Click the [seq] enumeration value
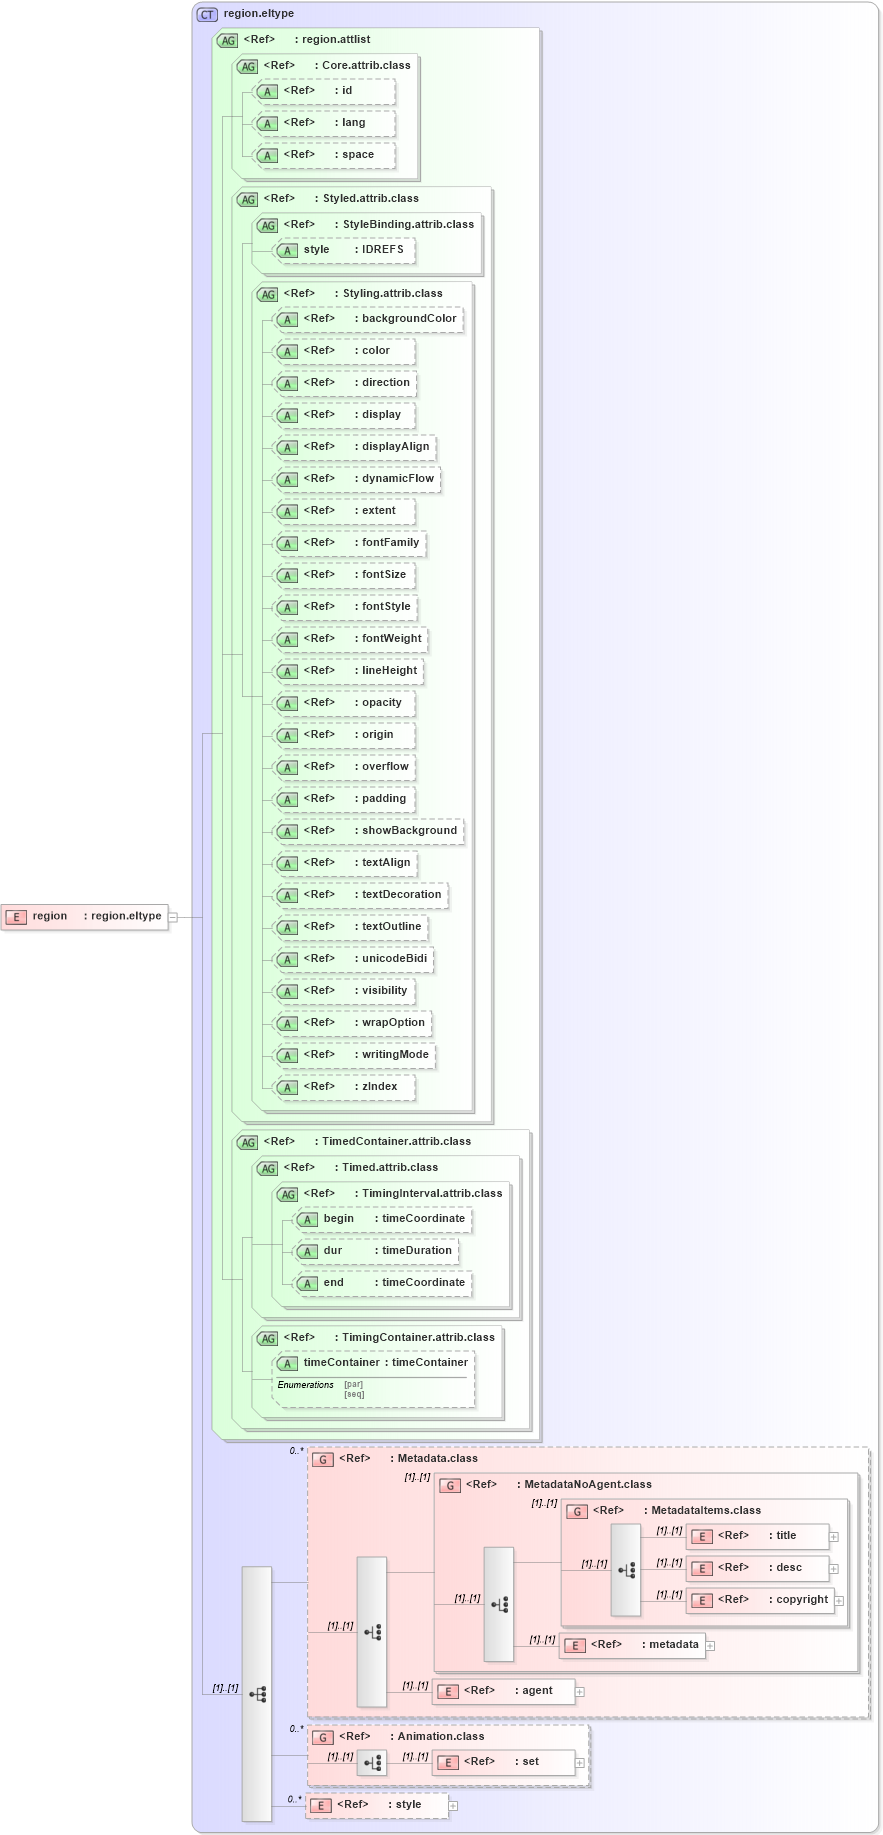The height and width of the screenshot is (1835, 883). click(x=354, y=1395)
